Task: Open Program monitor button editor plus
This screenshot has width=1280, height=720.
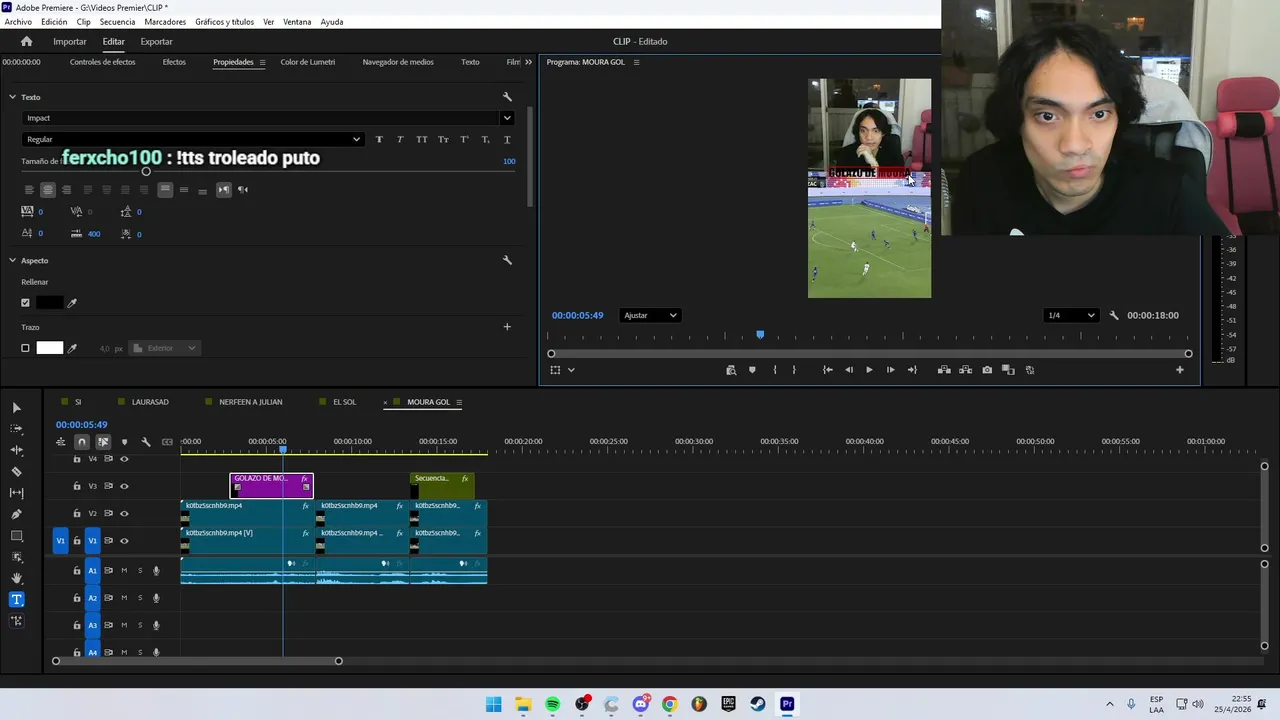Action: [1180, 370]
